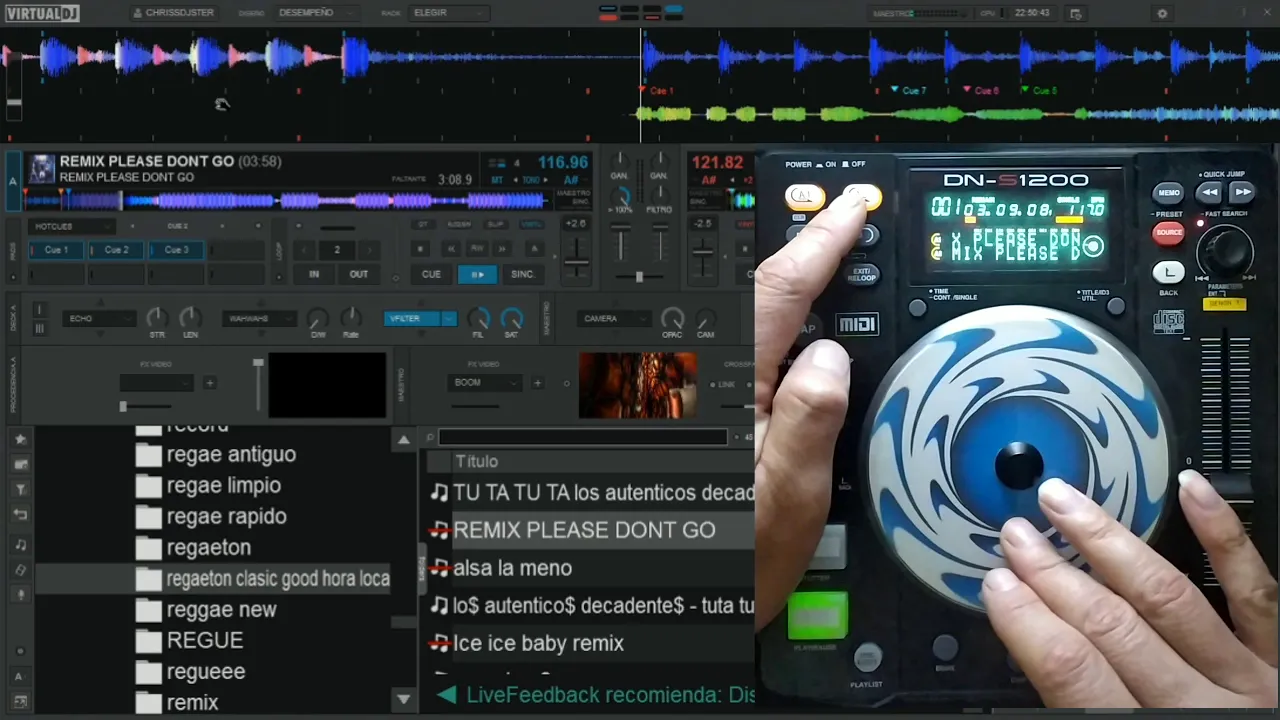Image resolution: width=1280 pixels, height=720 pixels.
Task: Click the folder sidebar icon below the star
Action: (20, 465)
